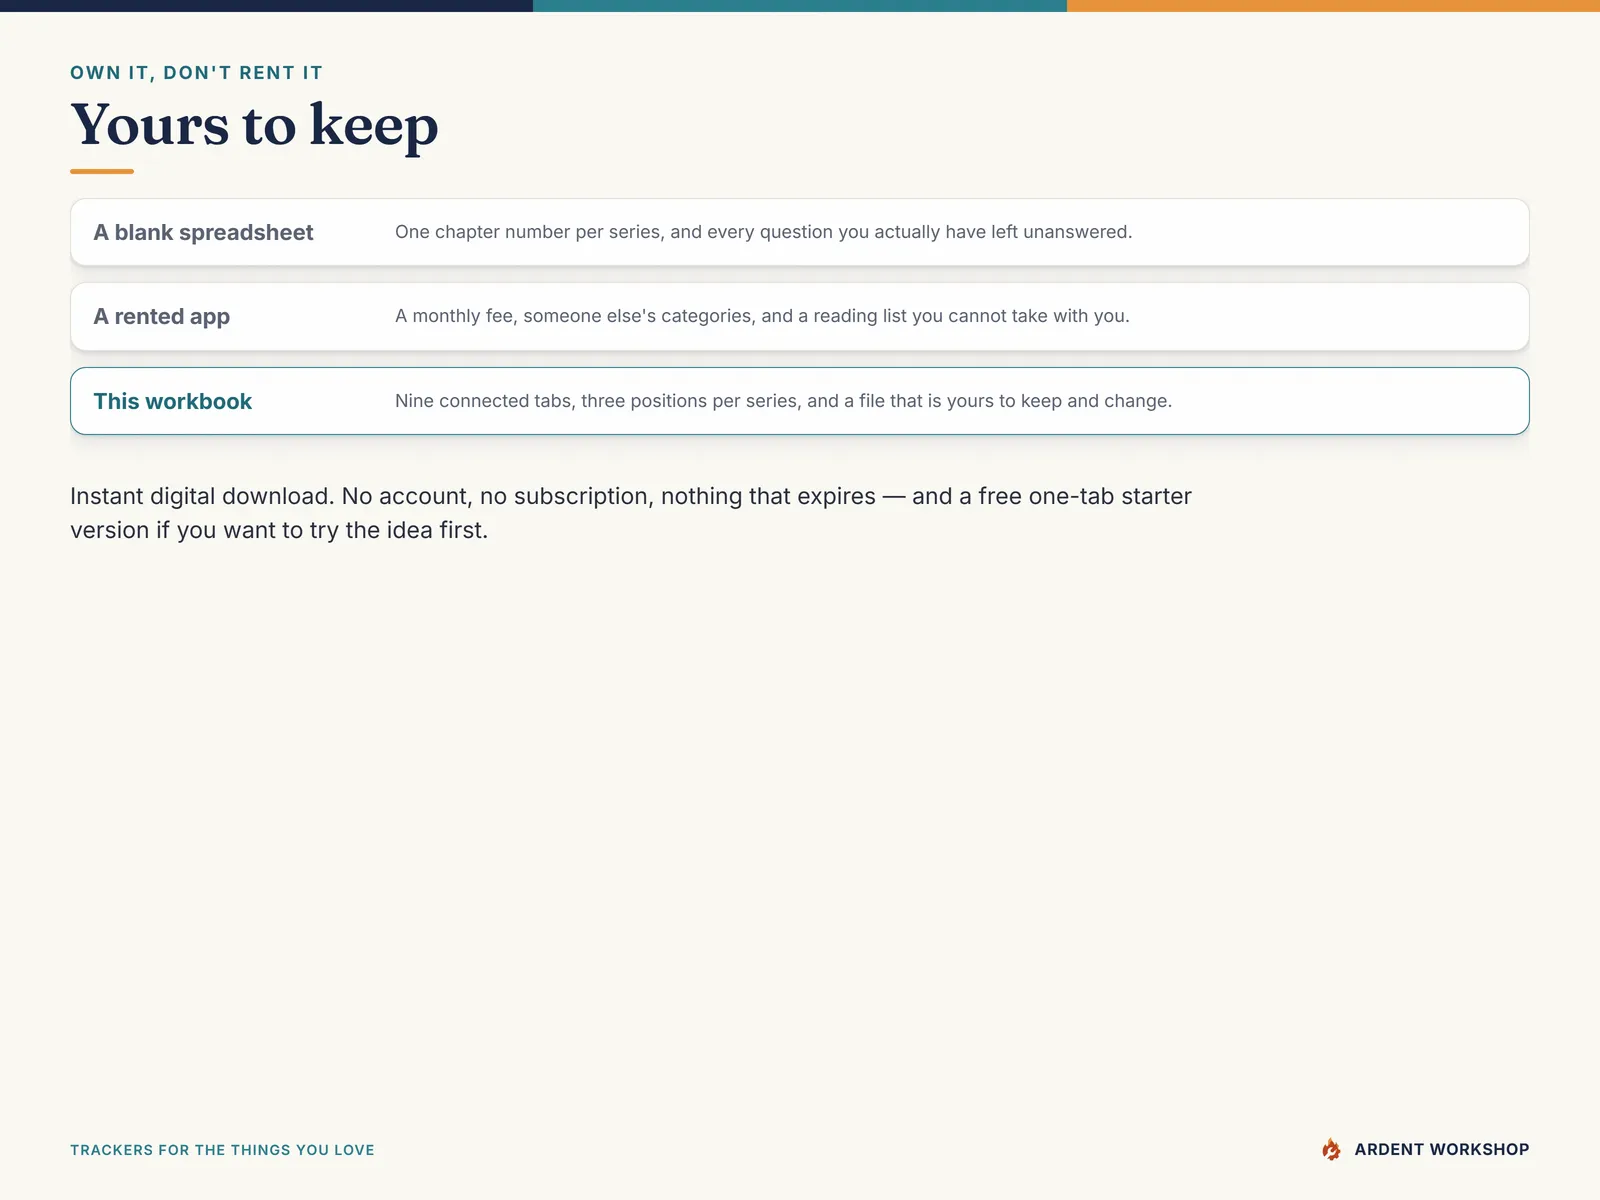
Task: Select the 'A blank spreadsheet' card heading
Action: click(x=203, y=232)
